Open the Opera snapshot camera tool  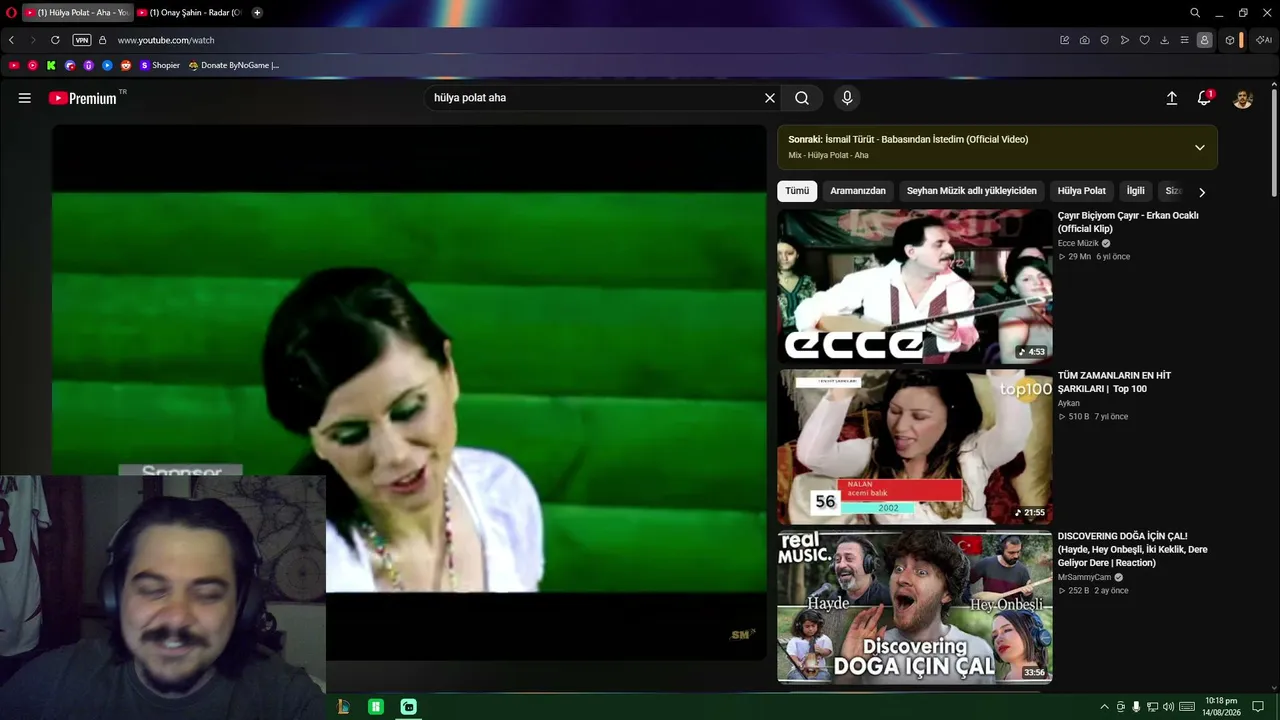[1085, 40]
